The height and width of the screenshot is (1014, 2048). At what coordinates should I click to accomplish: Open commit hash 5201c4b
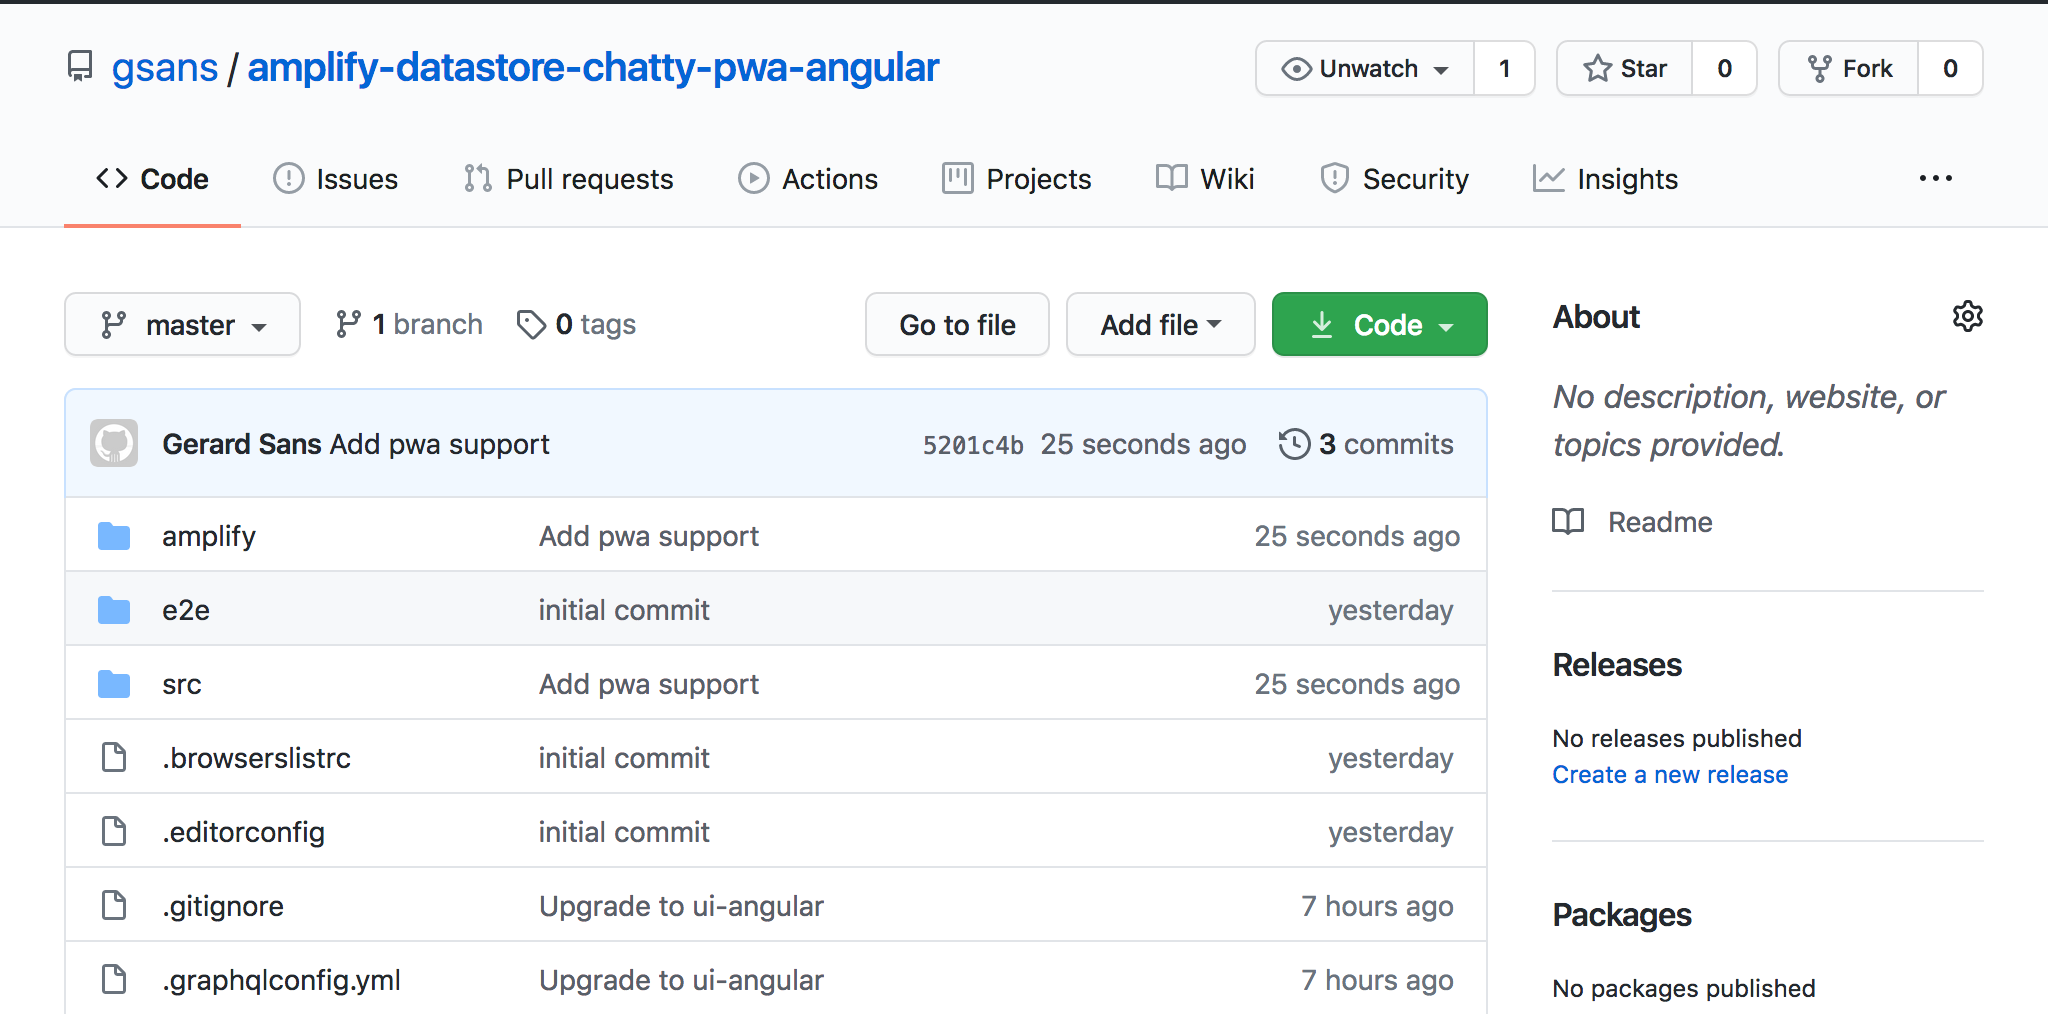tap(973, 445)
